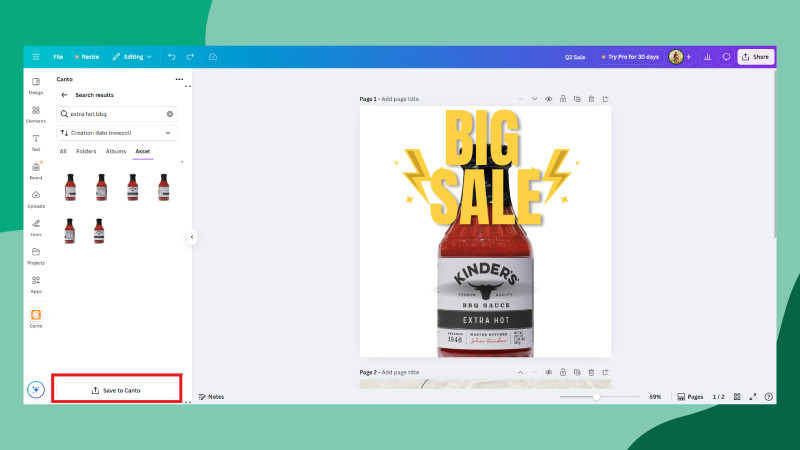This screenshot has width=800, height=450.
Task: Open the user profile avatar
Action: (x=676, y=57)
